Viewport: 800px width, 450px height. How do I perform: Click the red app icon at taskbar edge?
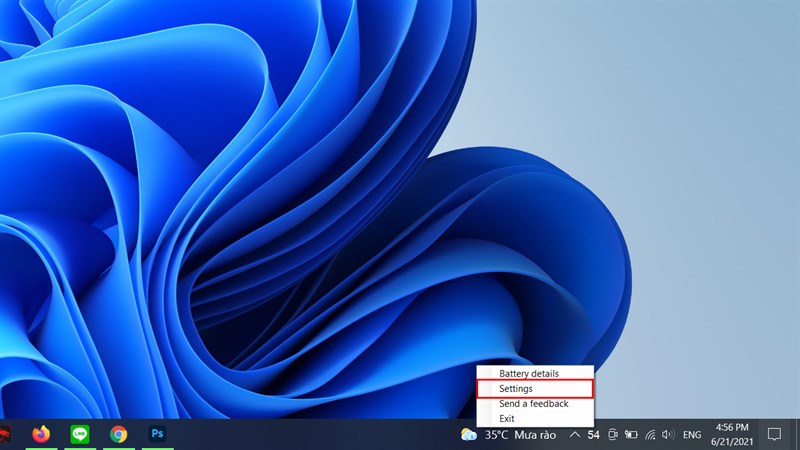pos(4,434)
